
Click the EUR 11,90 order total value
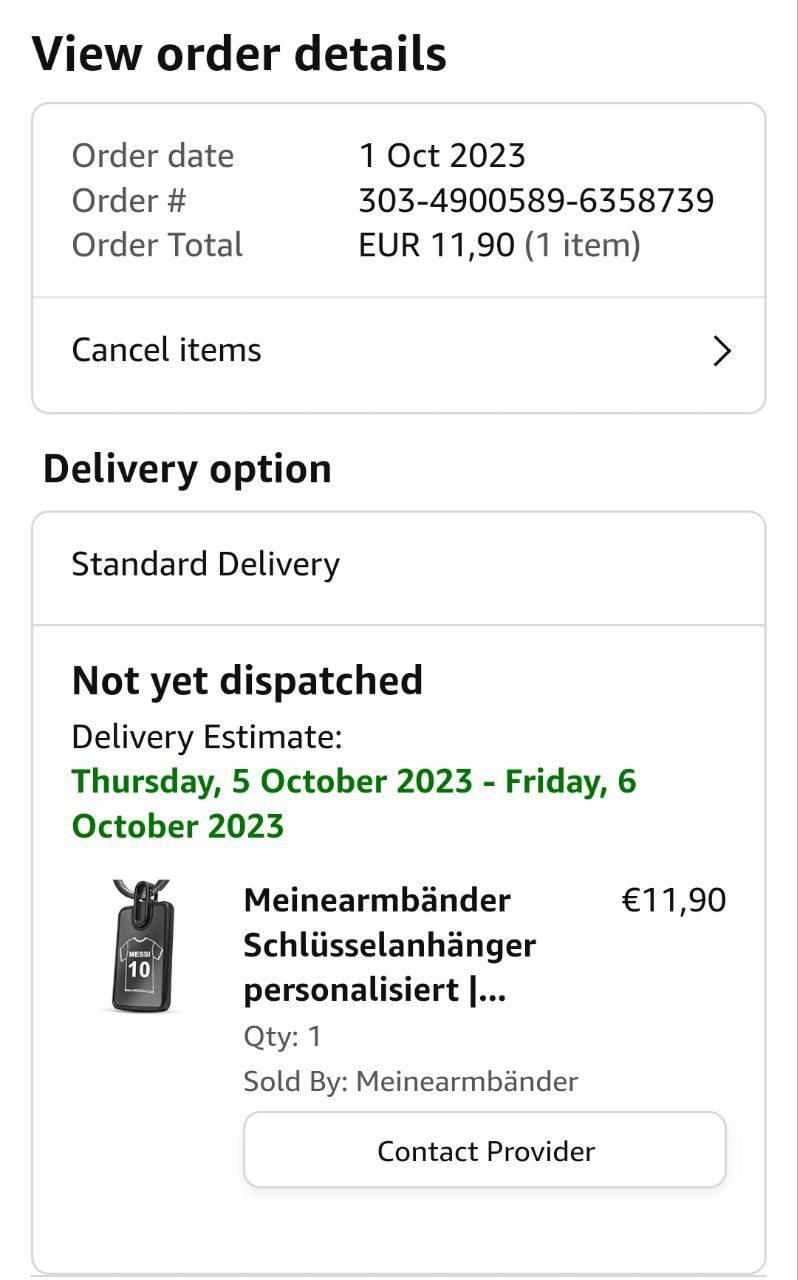(x=436, y=245)
